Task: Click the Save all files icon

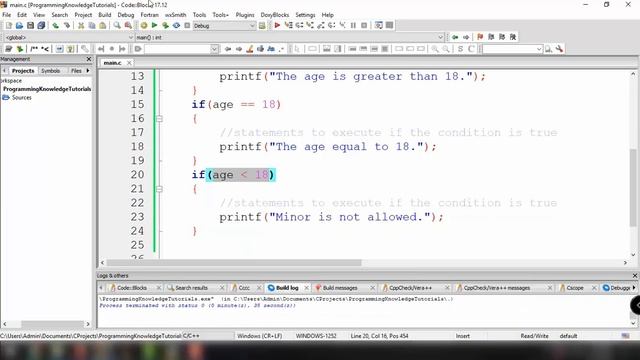Action: point(41,25)
